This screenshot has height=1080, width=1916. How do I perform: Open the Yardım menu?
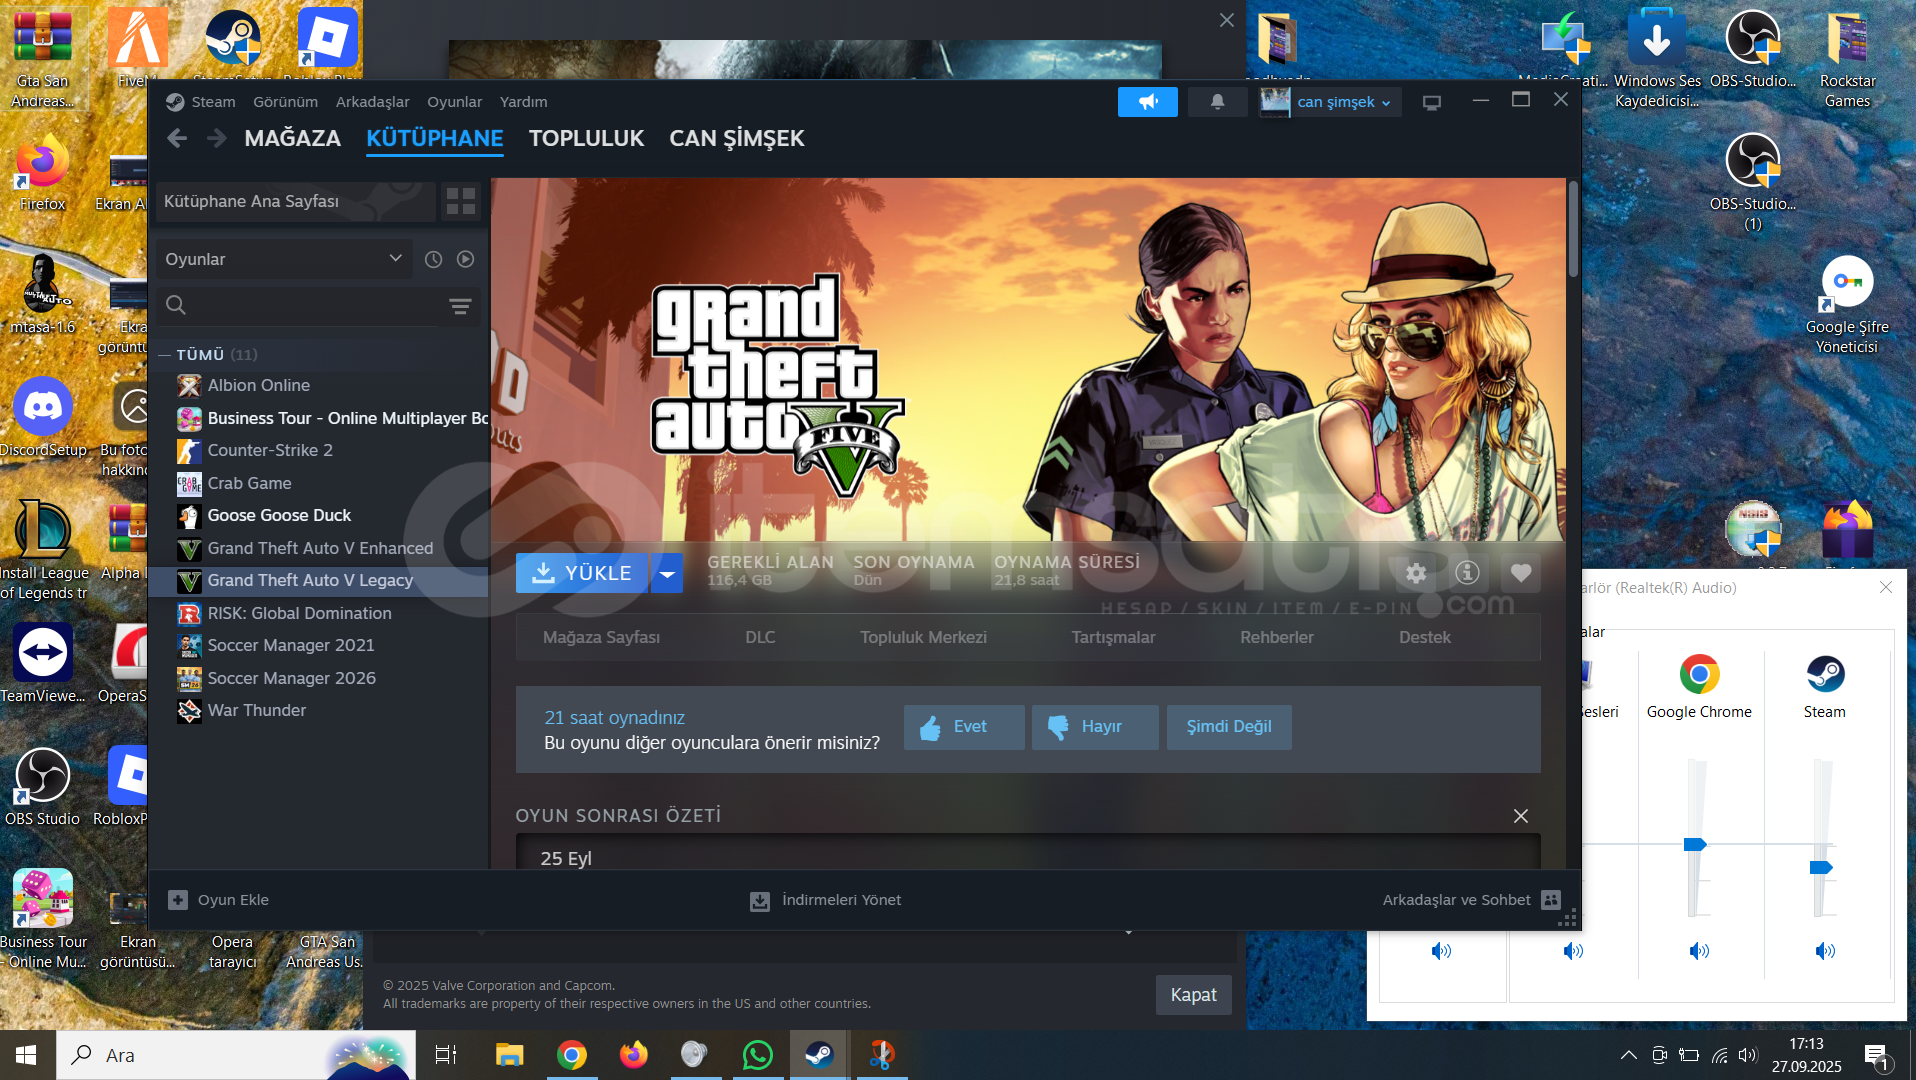click(523, 102)
